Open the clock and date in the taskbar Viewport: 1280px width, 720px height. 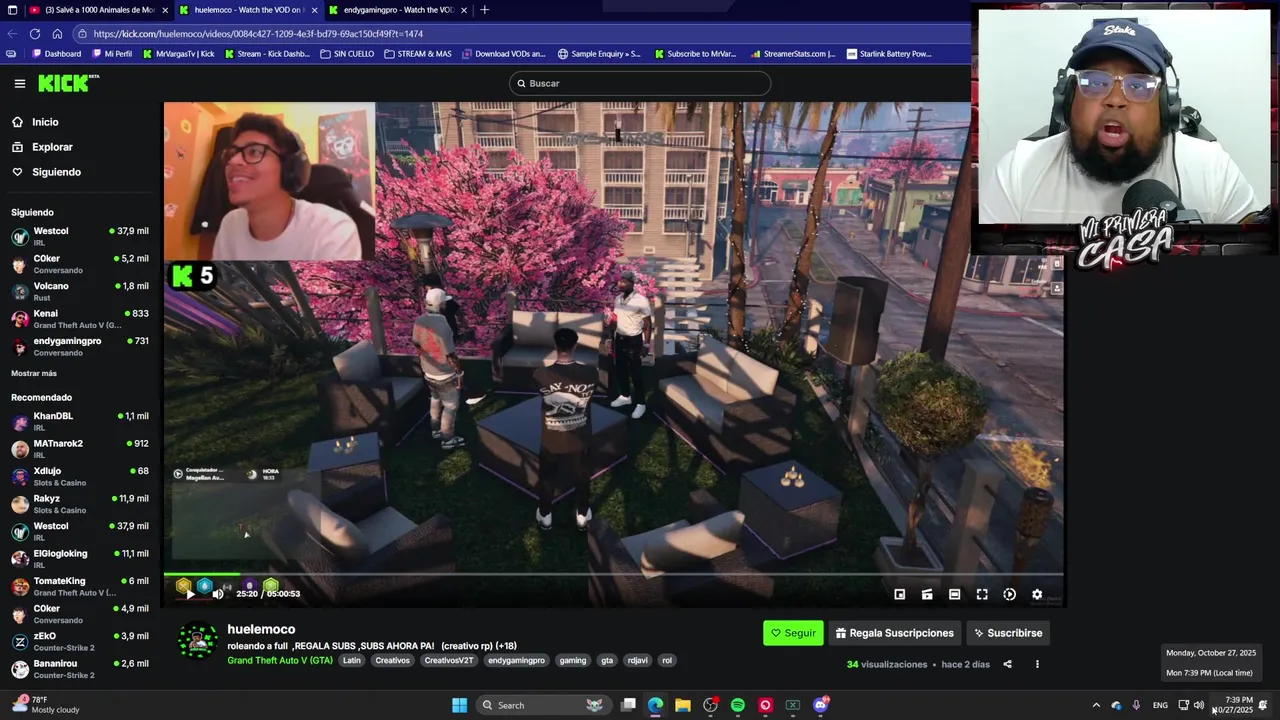(1238, 705)
